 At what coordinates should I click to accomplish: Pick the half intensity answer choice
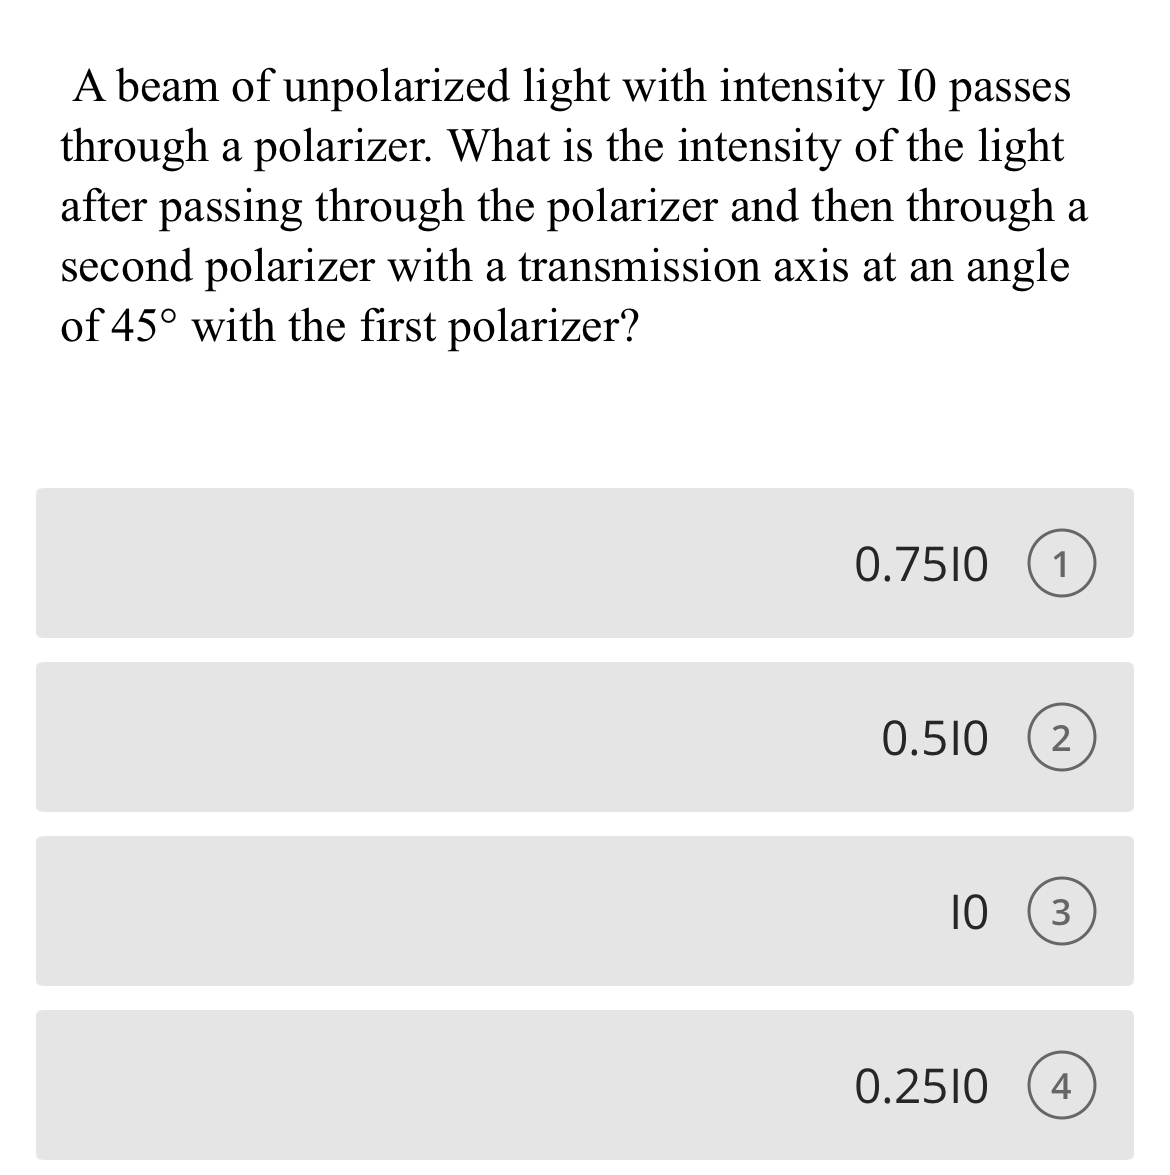(585, 738)
